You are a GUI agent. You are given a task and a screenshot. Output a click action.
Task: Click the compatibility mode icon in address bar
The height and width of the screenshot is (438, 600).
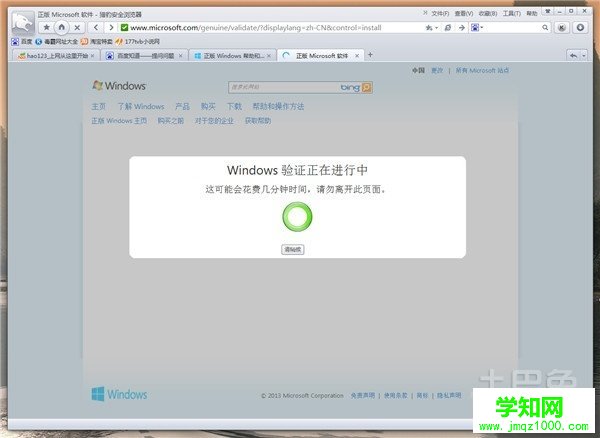(448, 28)
